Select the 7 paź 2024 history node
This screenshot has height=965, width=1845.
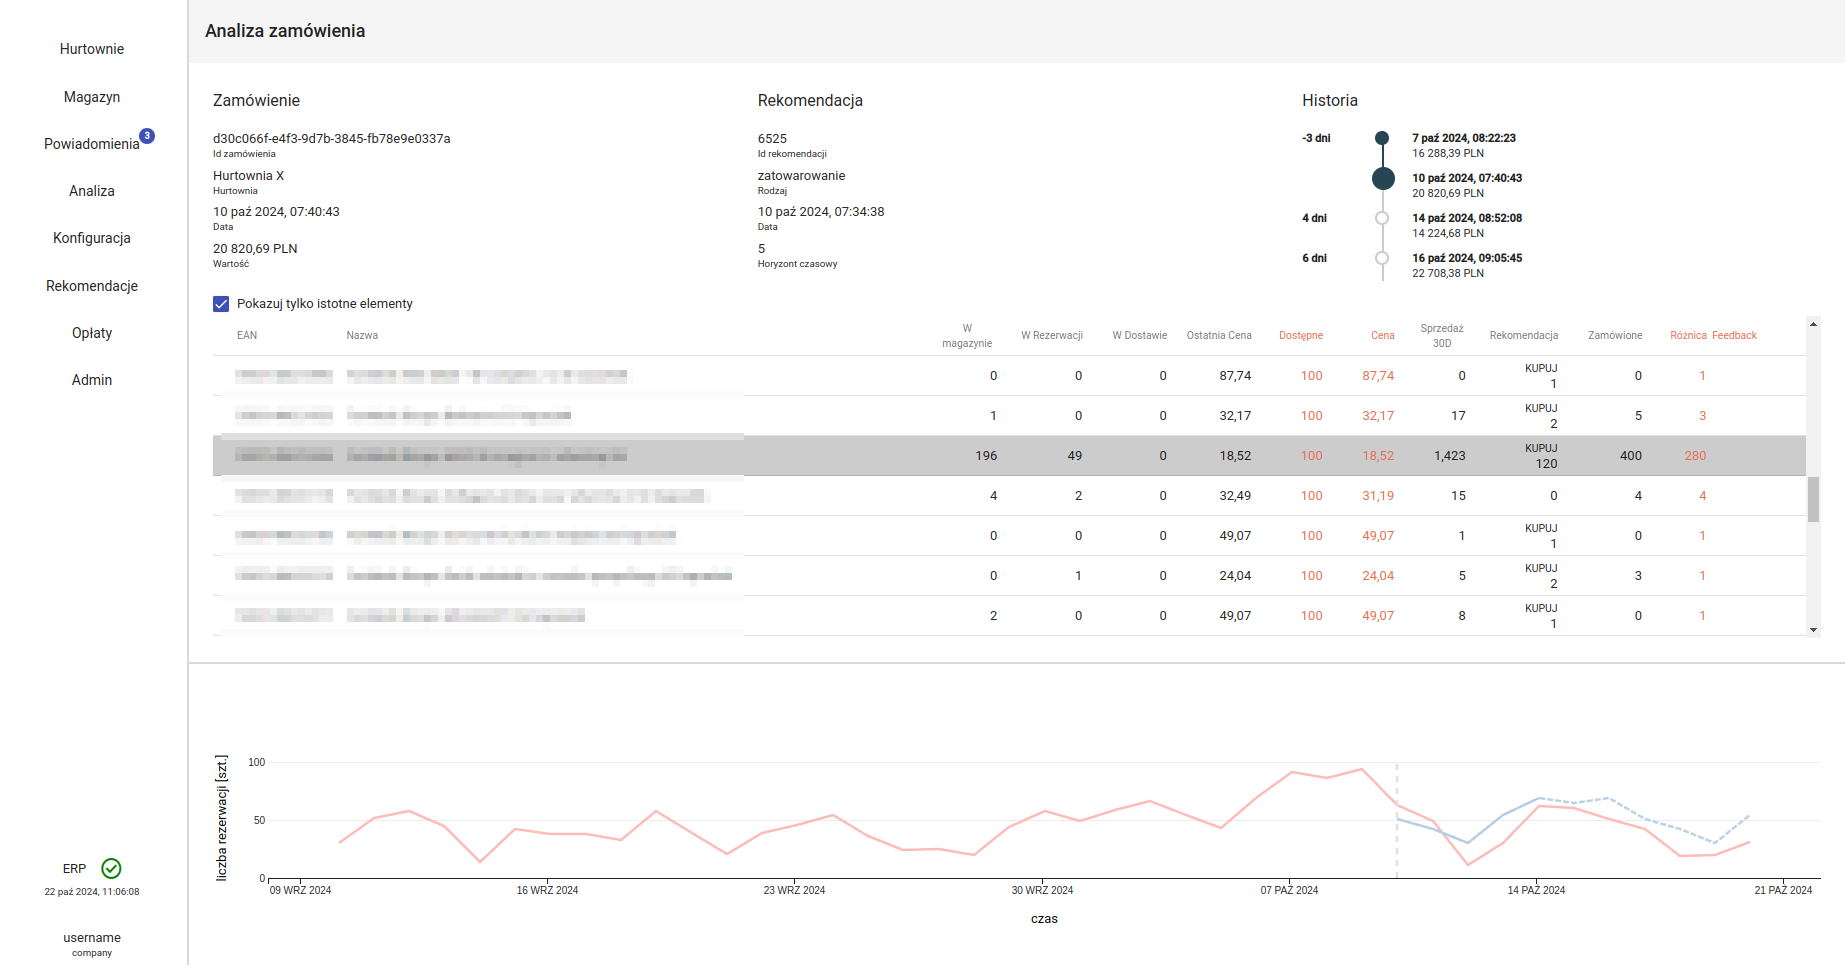tap(1382, 138)
